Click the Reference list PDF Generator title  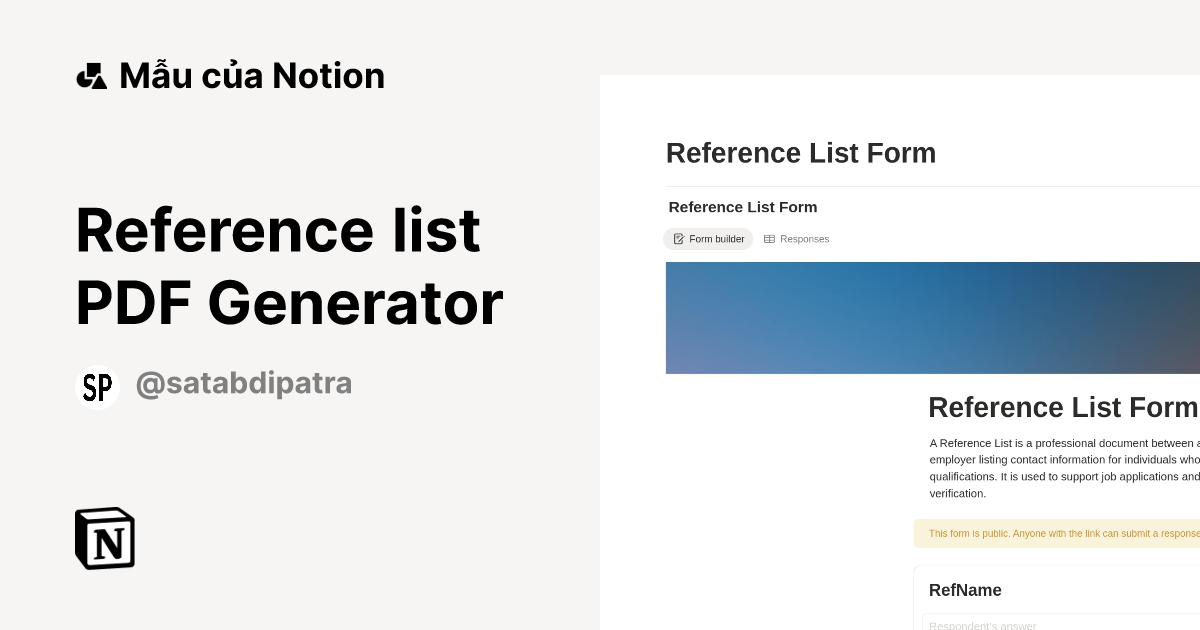[x=289, y=266]
